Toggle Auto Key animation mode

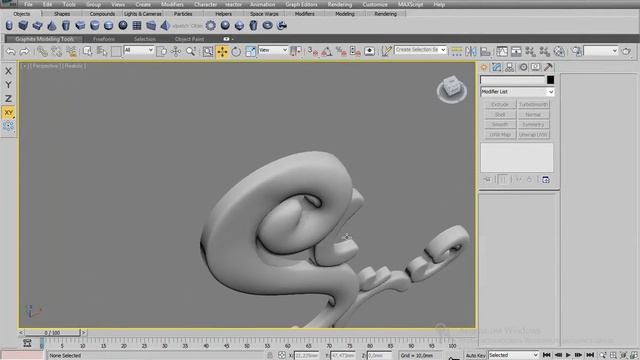[x=476, y=356]
